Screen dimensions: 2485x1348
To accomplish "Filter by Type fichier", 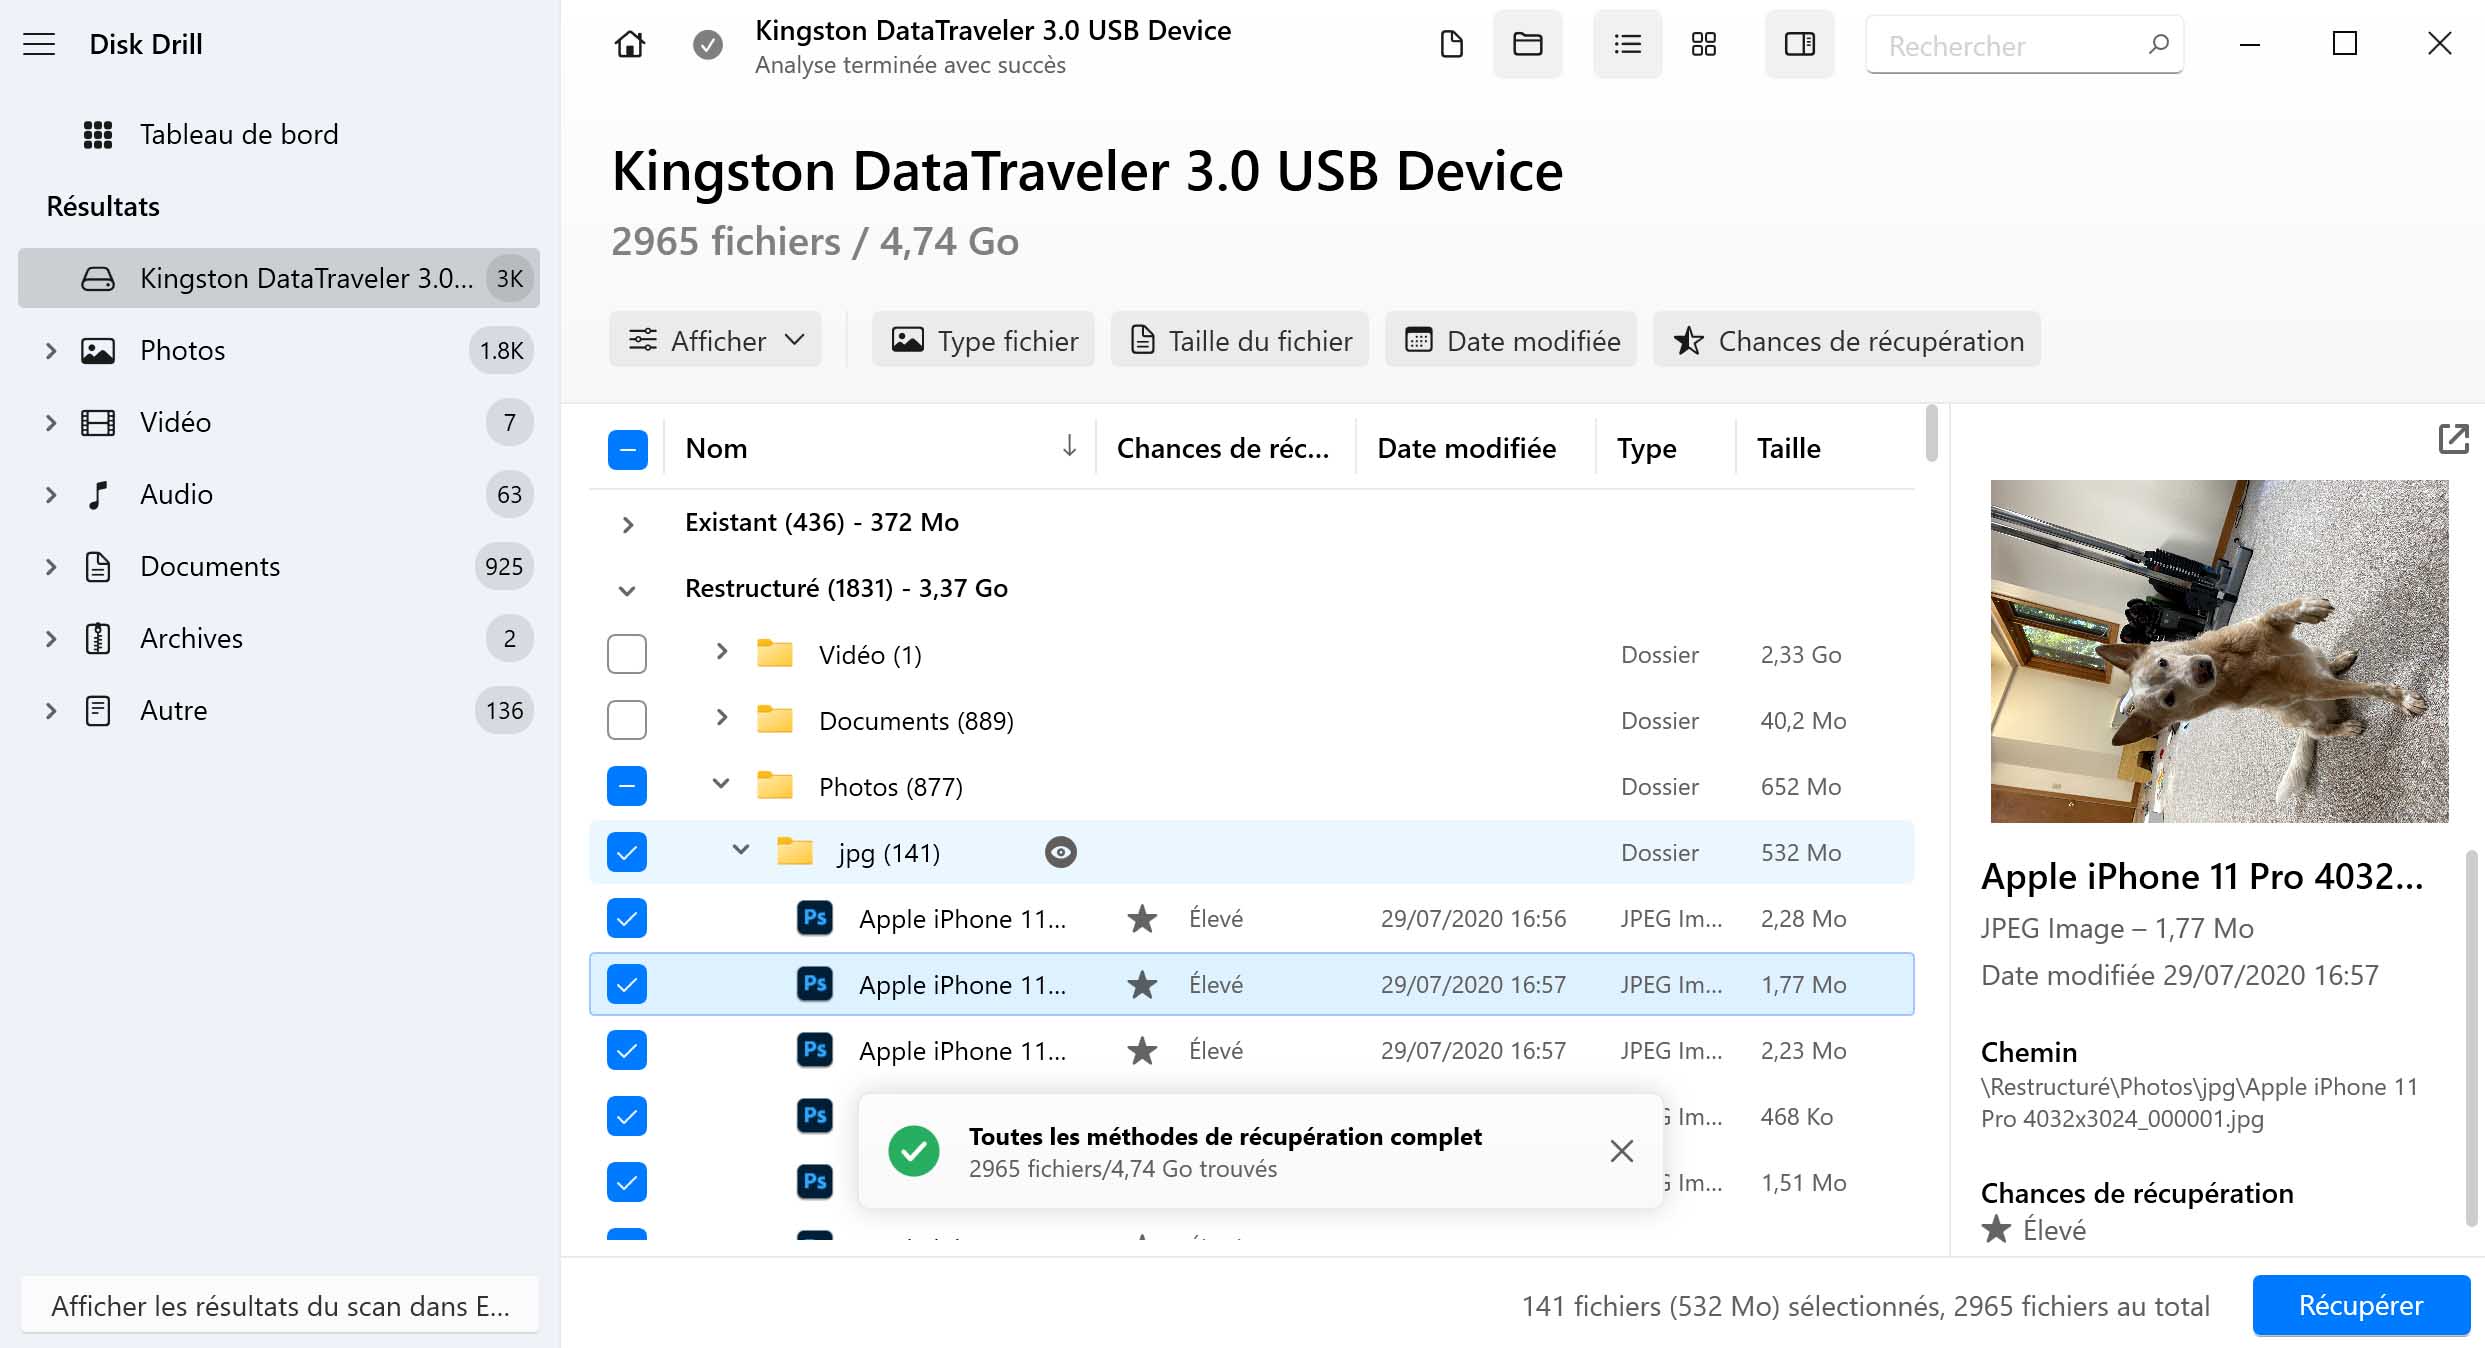I will (984, 341).
